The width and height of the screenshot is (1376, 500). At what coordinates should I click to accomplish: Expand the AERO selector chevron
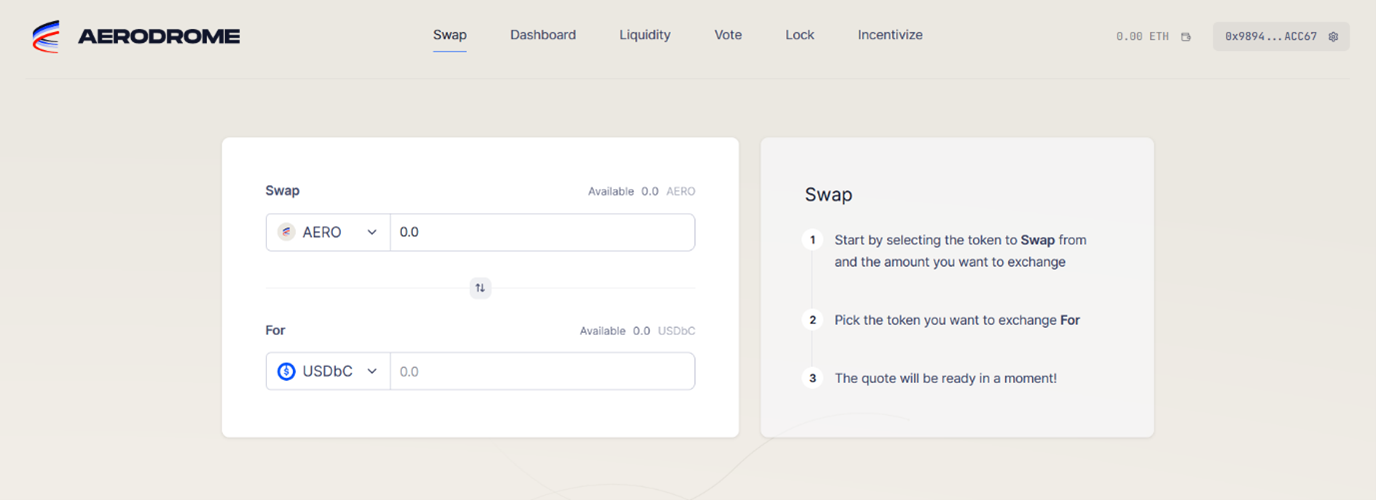tap(372, 232)
